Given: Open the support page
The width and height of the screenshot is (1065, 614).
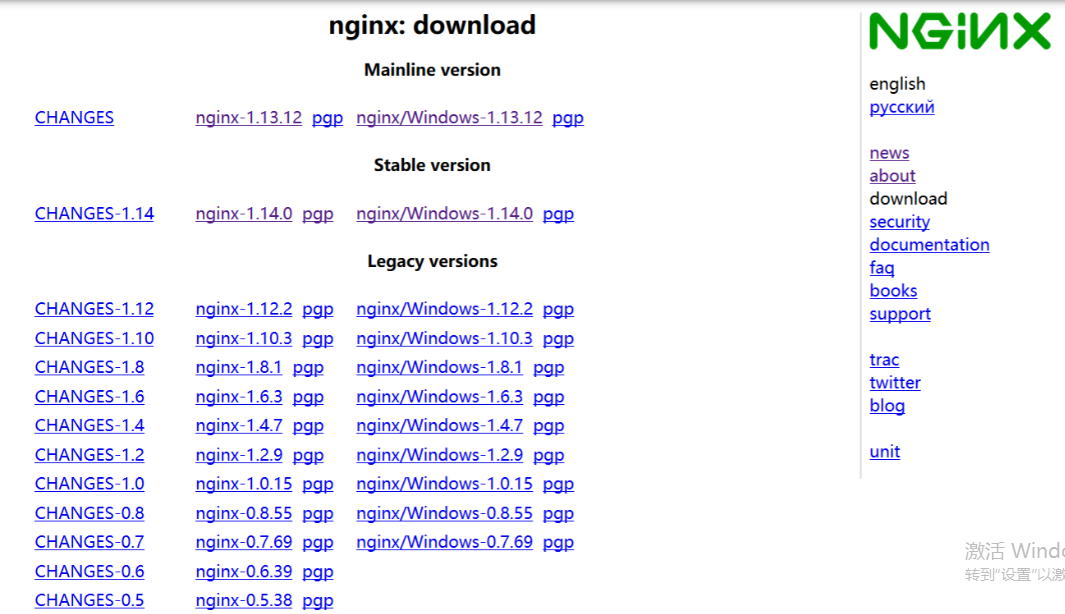Looking at the screenshot, I should 900,314.
